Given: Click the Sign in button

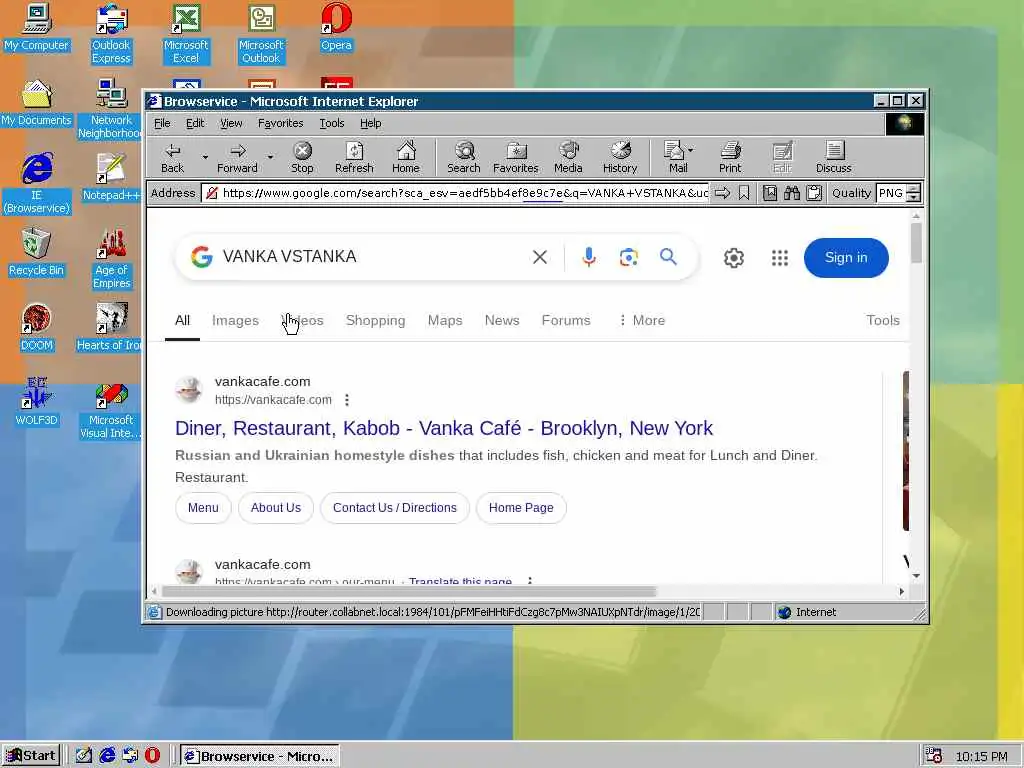Looking at the screenshot, I should pos(846,258).
